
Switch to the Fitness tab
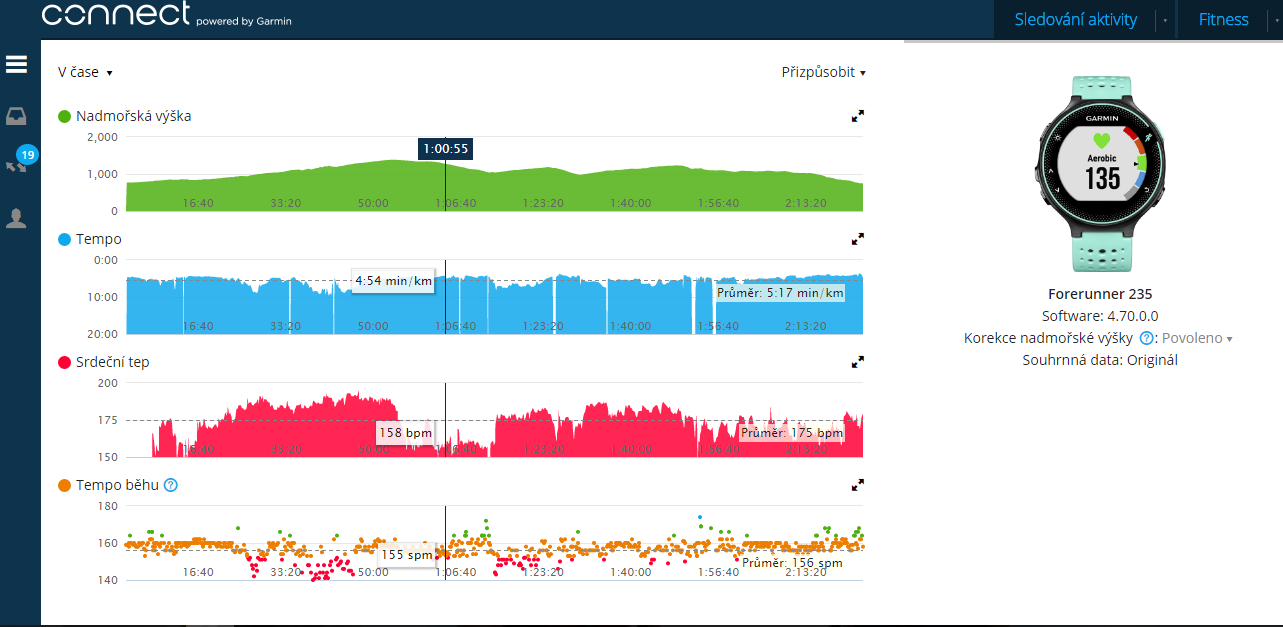point(1223,19)
